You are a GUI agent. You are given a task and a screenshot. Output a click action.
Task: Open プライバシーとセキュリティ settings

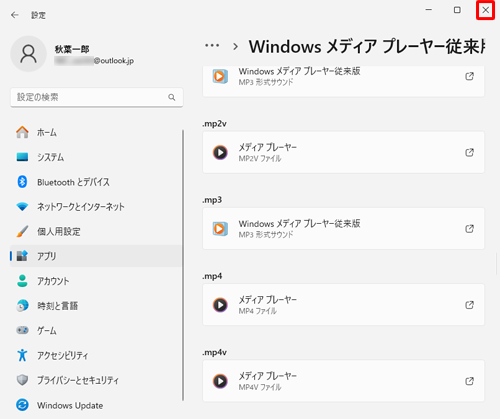(96, 380)
